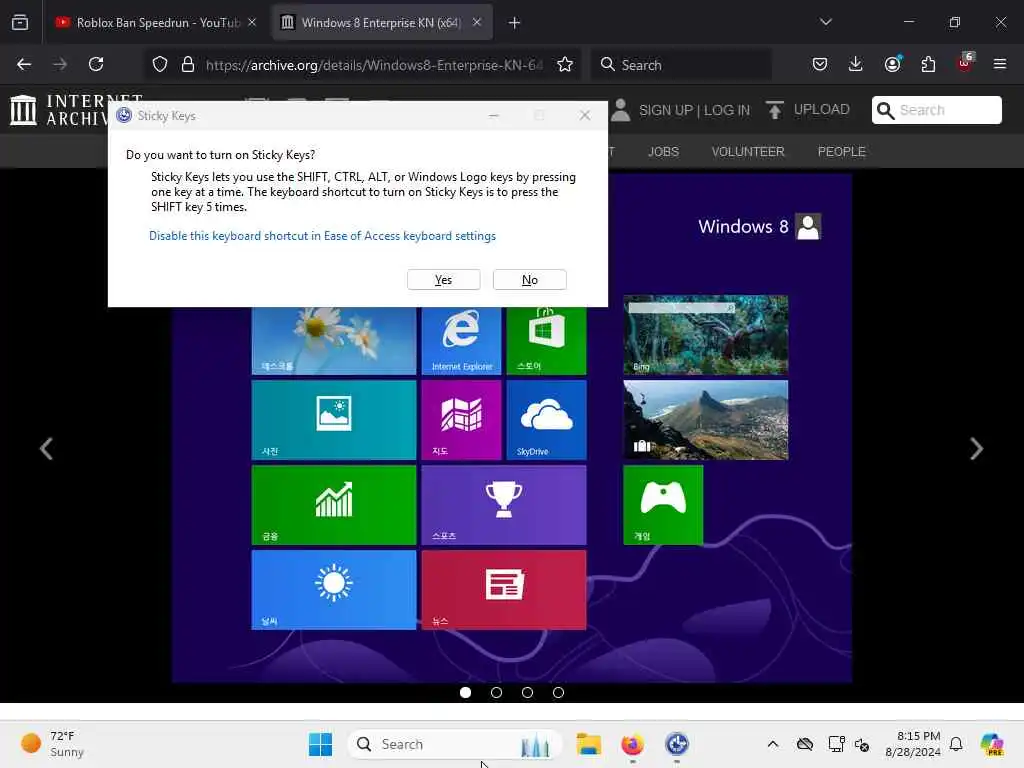Click taskbar Search box
The width and height of the screenshot is (1024, 768).
point(455,744)
